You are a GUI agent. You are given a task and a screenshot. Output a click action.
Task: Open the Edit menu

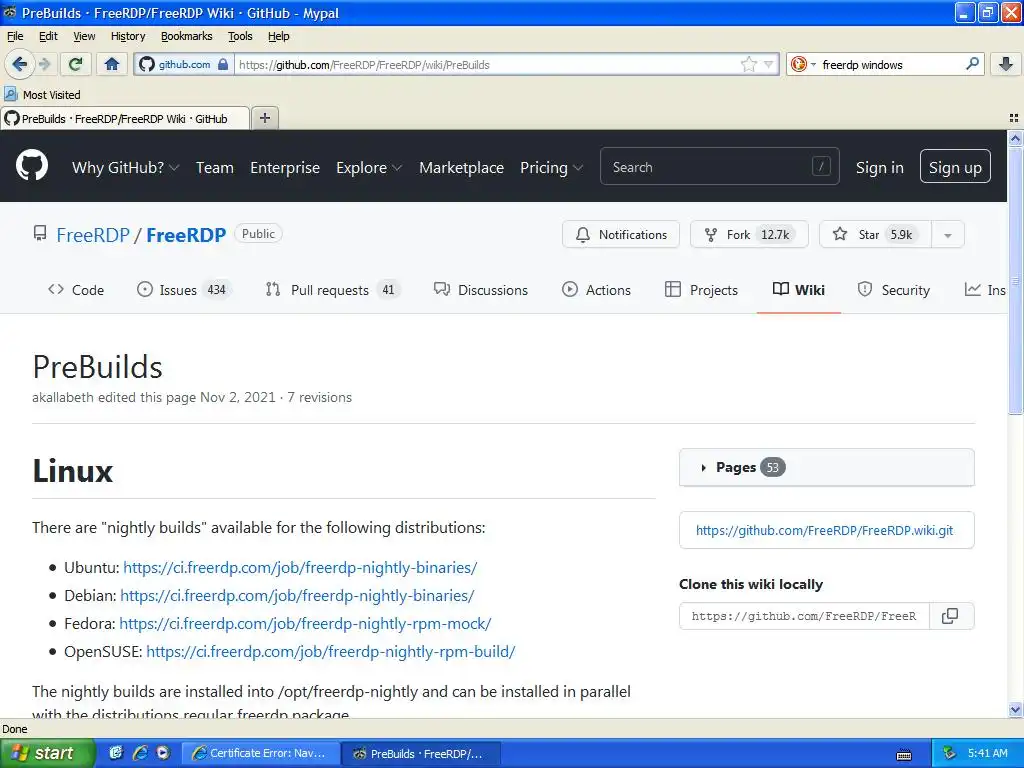[x=48, y=36]
